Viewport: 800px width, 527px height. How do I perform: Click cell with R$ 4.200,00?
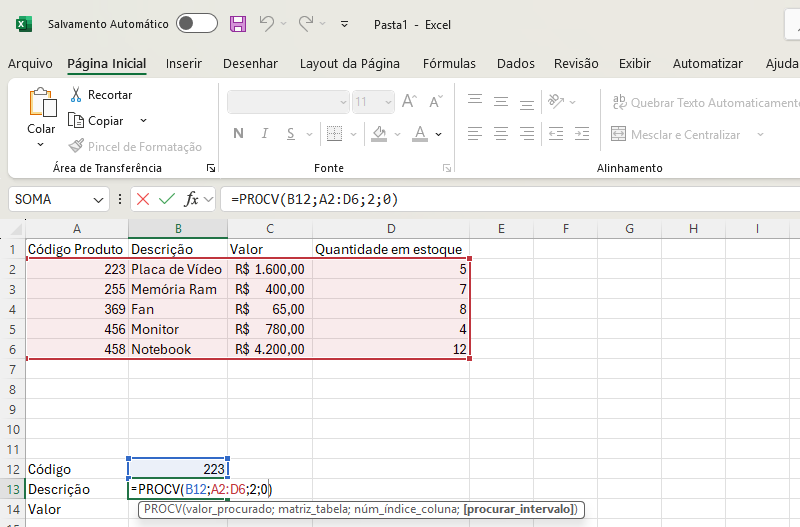(270, 349)
